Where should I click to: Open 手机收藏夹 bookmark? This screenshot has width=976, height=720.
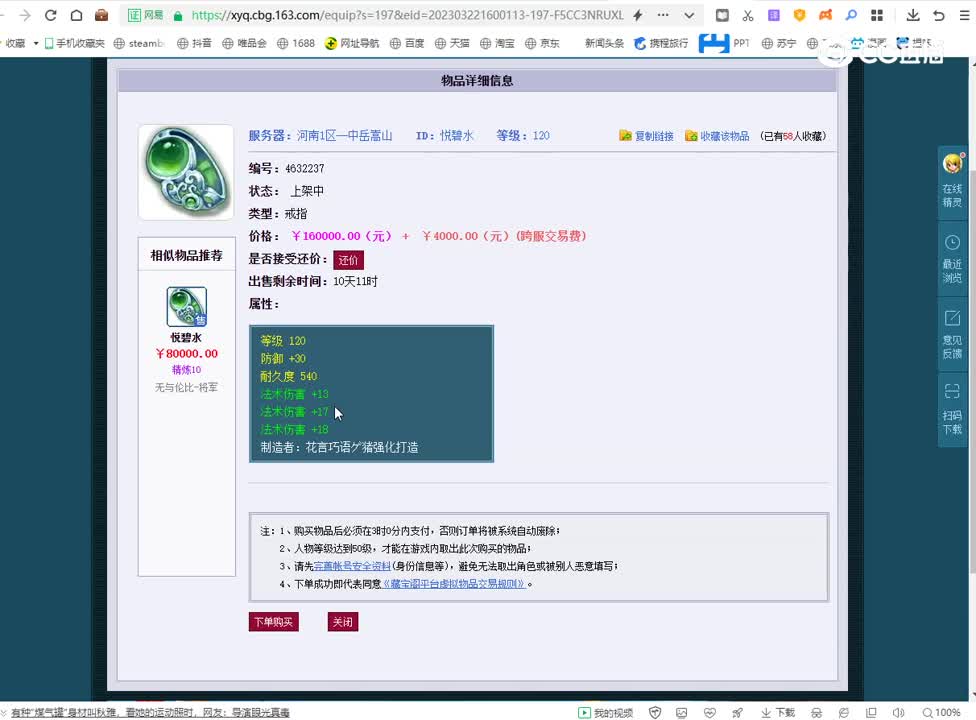(74, 43)
